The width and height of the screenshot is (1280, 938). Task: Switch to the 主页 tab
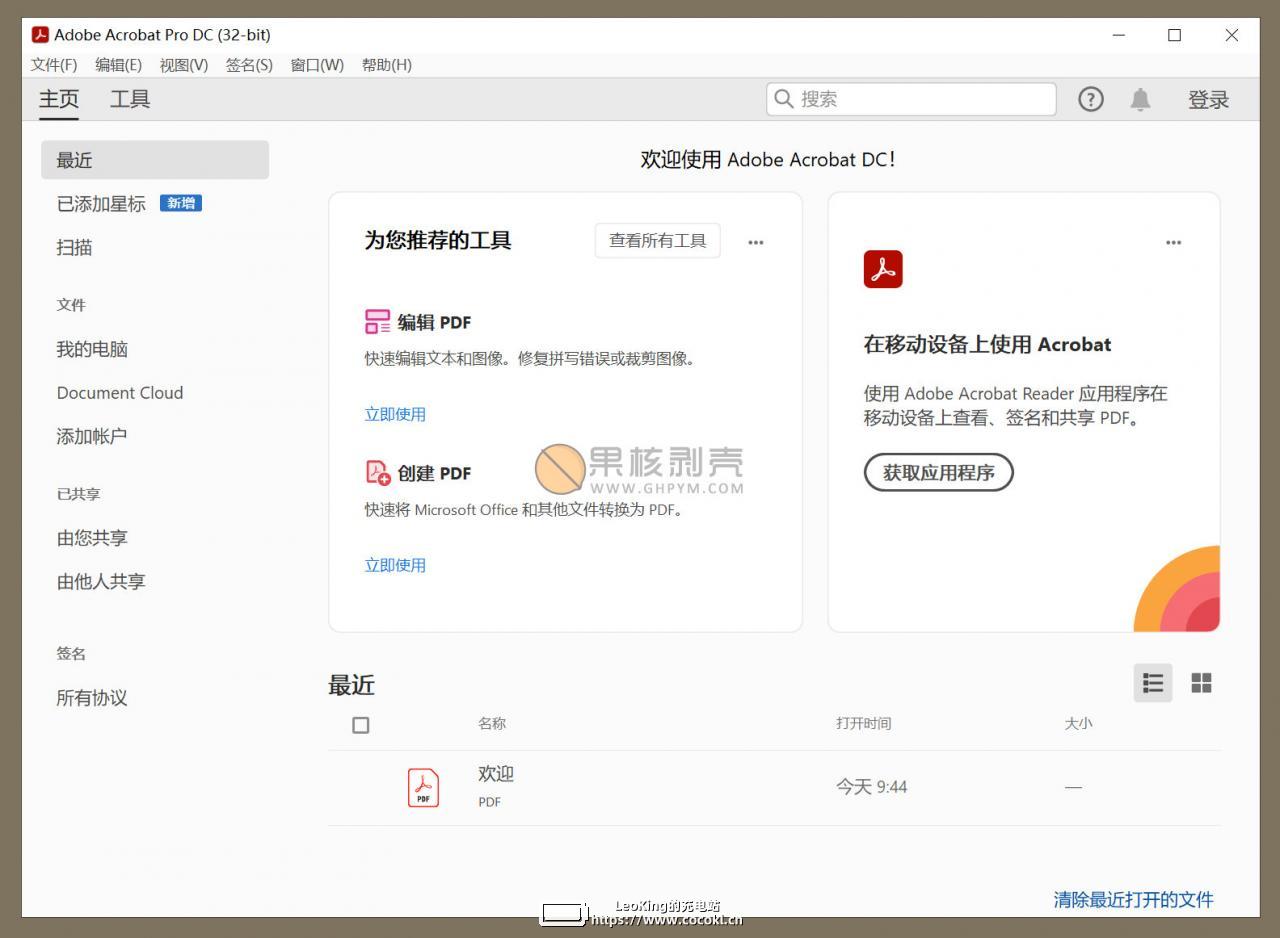(x=59, y=99)
